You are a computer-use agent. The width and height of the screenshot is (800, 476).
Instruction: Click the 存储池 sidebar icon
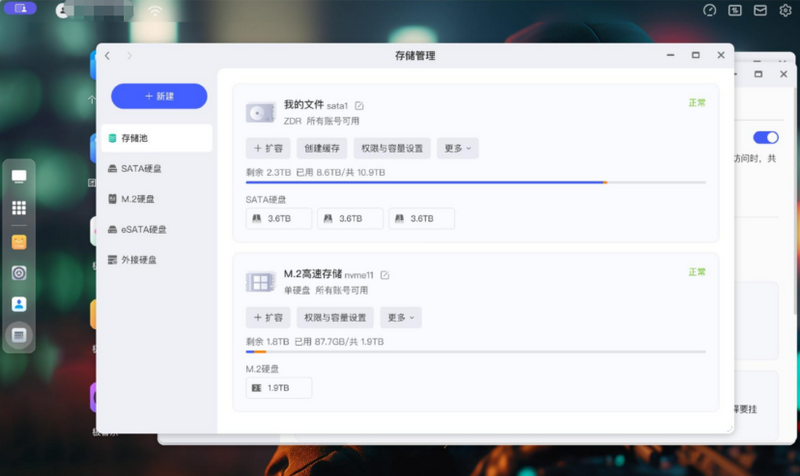tap(112, 138)
